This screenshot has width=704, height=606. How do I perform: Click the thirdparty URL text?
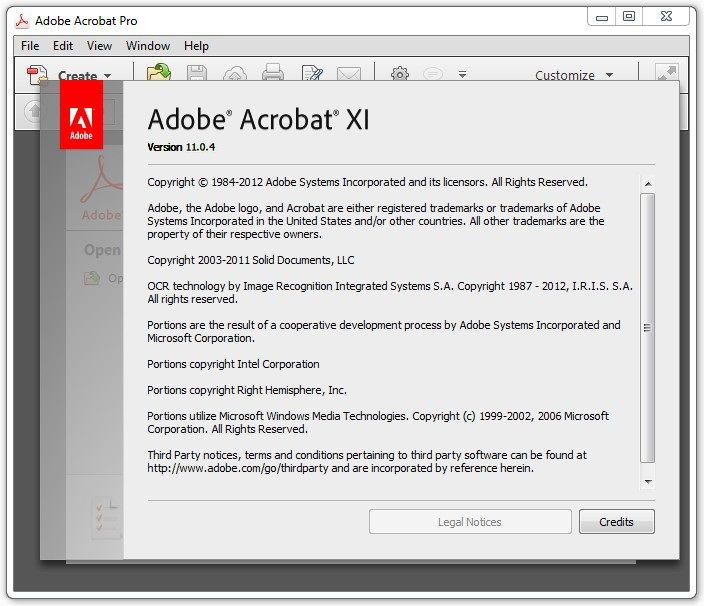coord(238,468)
